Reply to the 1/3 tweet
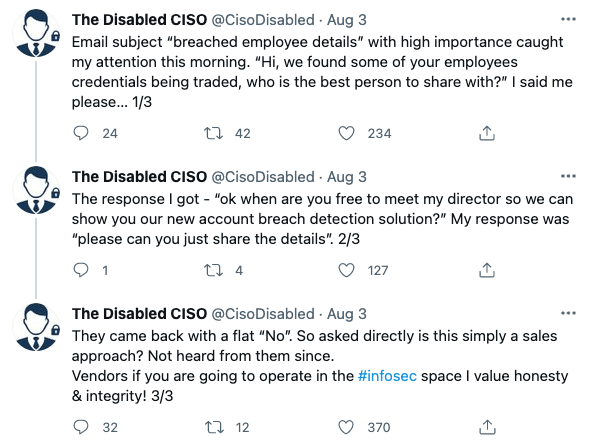591x444 pixels. click(81, 133)
